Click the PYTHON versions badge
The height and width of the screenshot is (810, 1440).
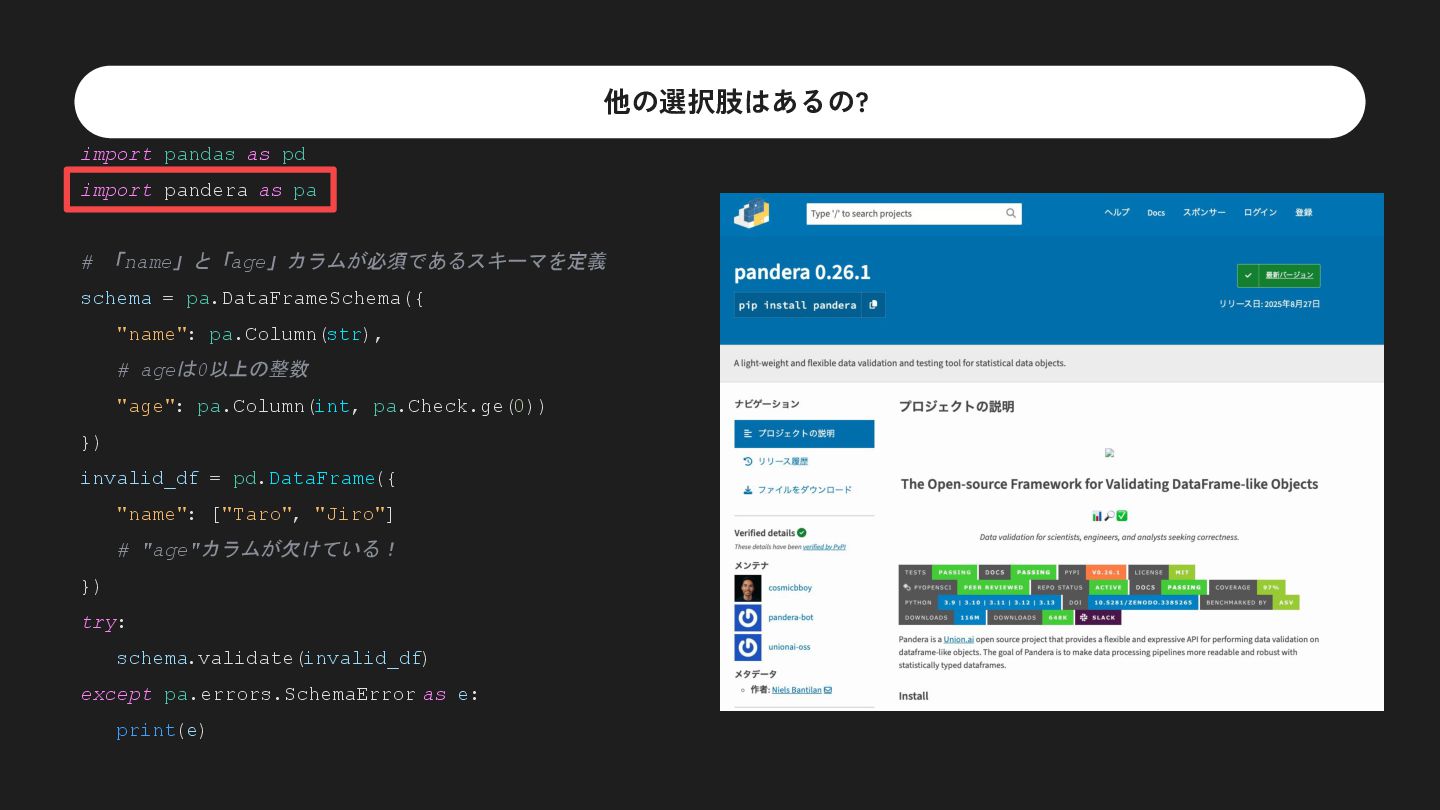(980, 603)
